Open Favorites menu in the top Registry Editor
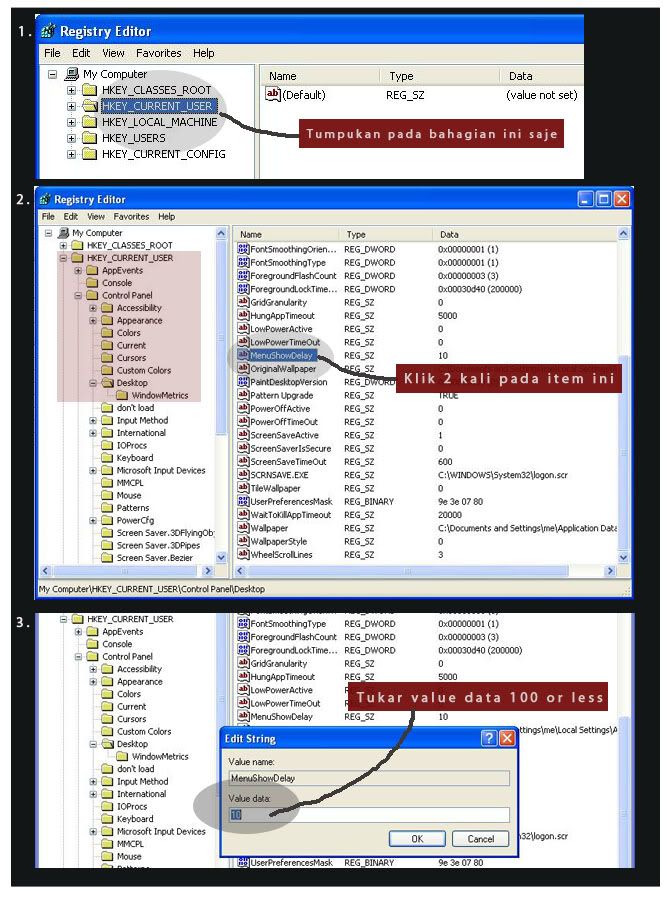Viewport: 670px width, 900px height. pyautogui.click(x=158, y=53)
